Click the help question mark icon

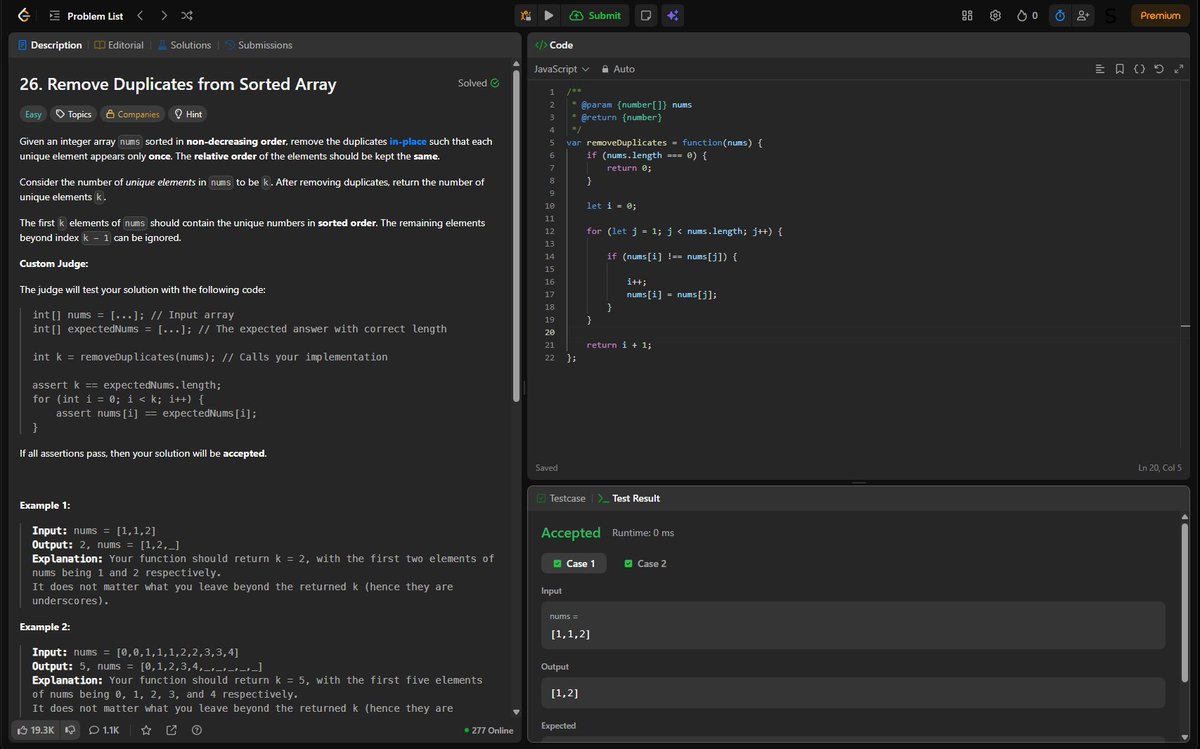(x=197, y=730)
